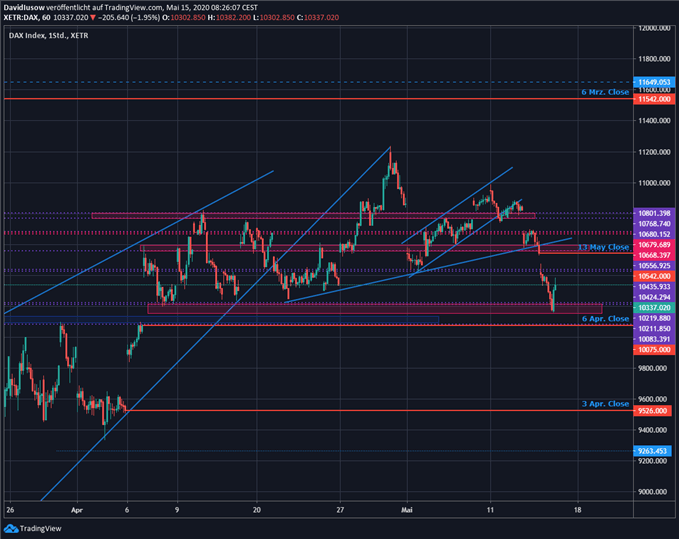The width and height of the screenshot is (679, 539).
Task: Click the open value 'O:10302.850'
Action: pos(184,18)
